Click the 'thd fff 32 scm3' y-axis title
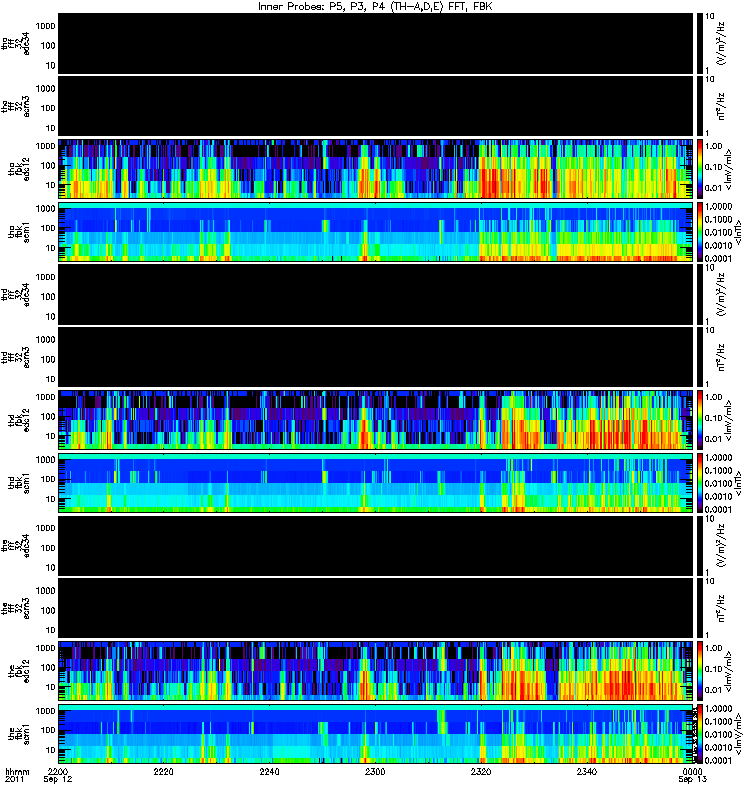This screenshot has width=750, height=800. [15, 357]
